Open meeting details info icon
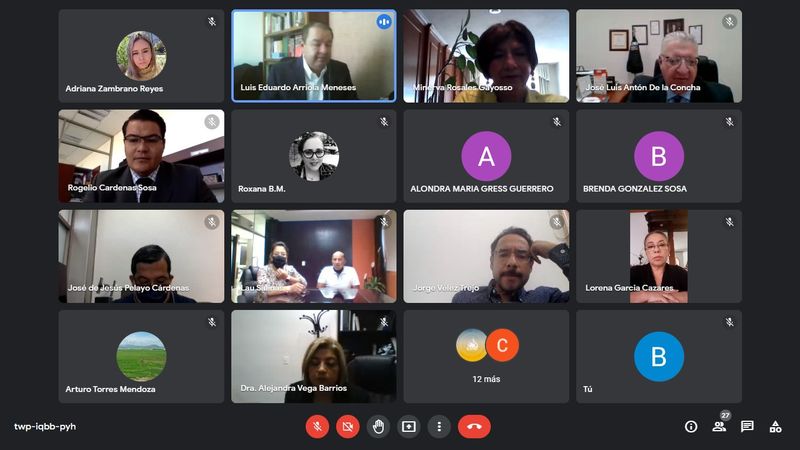This screenshot has width=800, height=450. (691, 427)
